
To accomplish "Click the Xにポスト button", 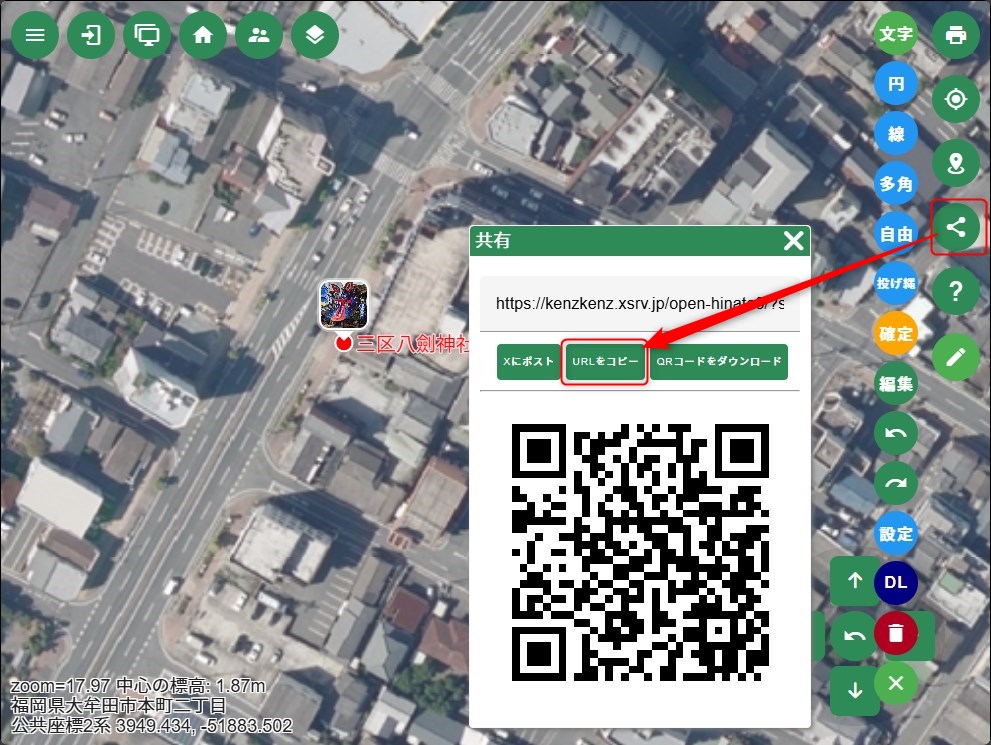I will 528,362.
